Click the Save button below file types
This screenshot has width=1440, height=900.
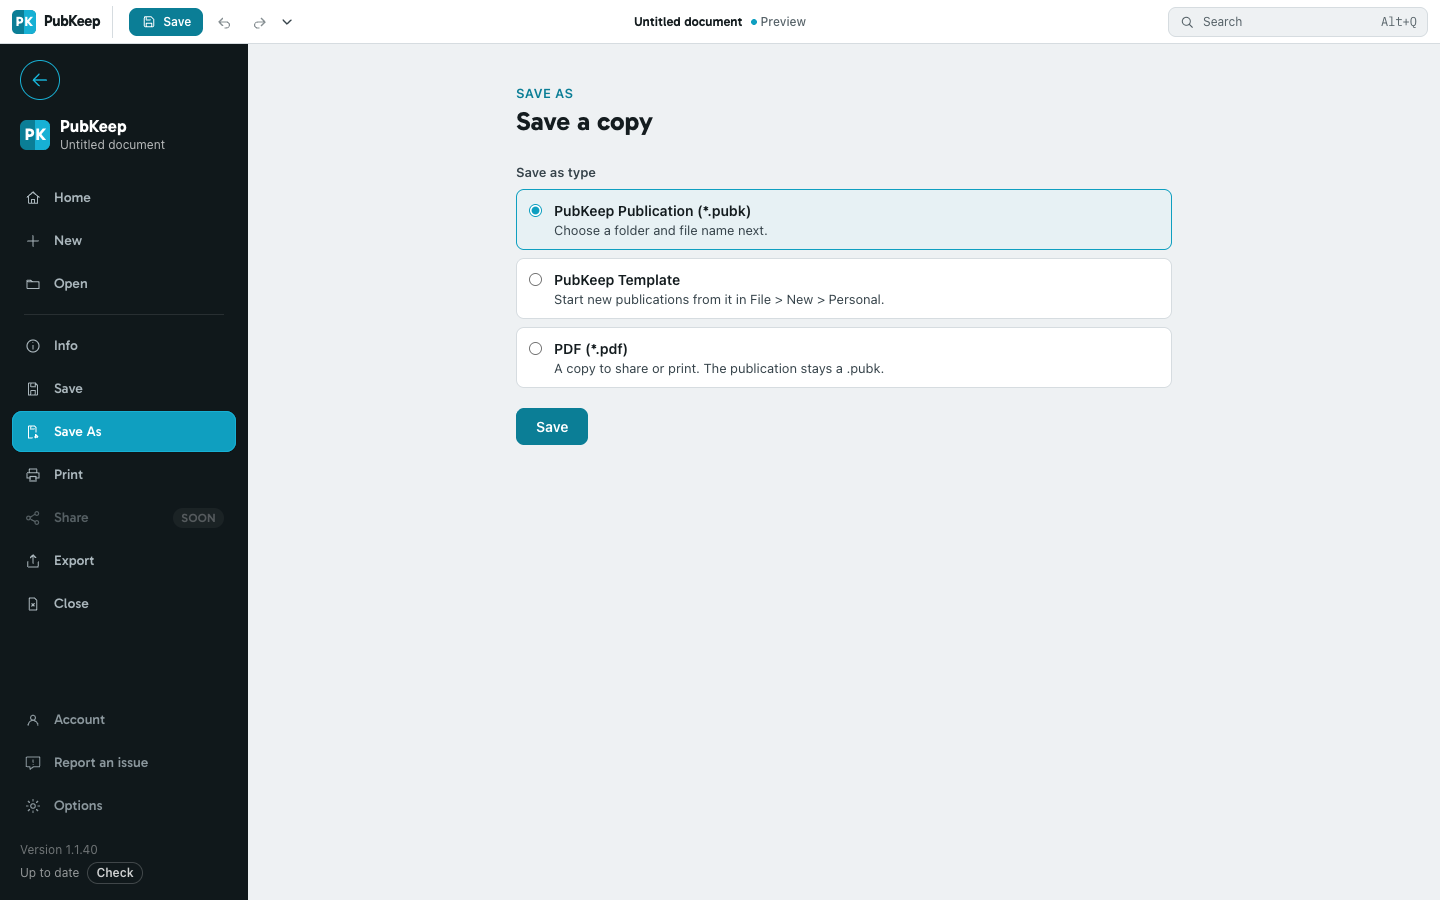point(552,427)
